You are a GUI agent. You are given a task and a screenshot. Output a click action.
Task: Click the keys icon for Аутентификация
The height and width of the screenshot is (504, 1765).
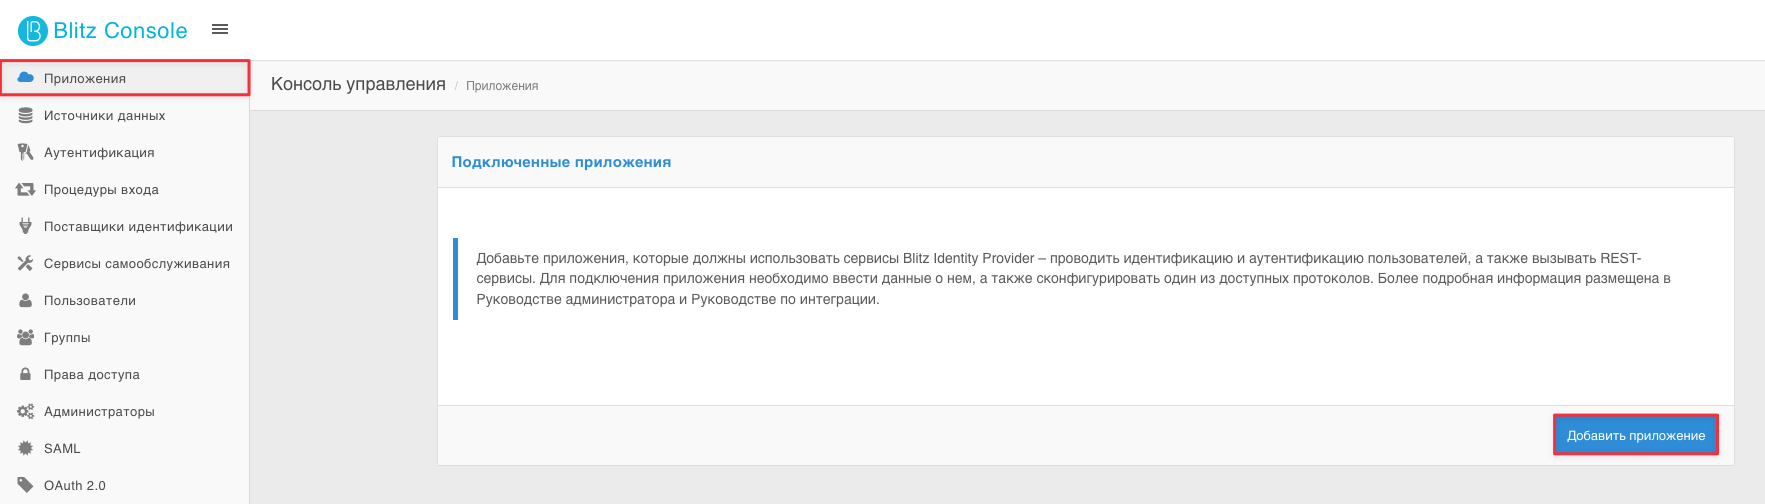coord(26,152)
